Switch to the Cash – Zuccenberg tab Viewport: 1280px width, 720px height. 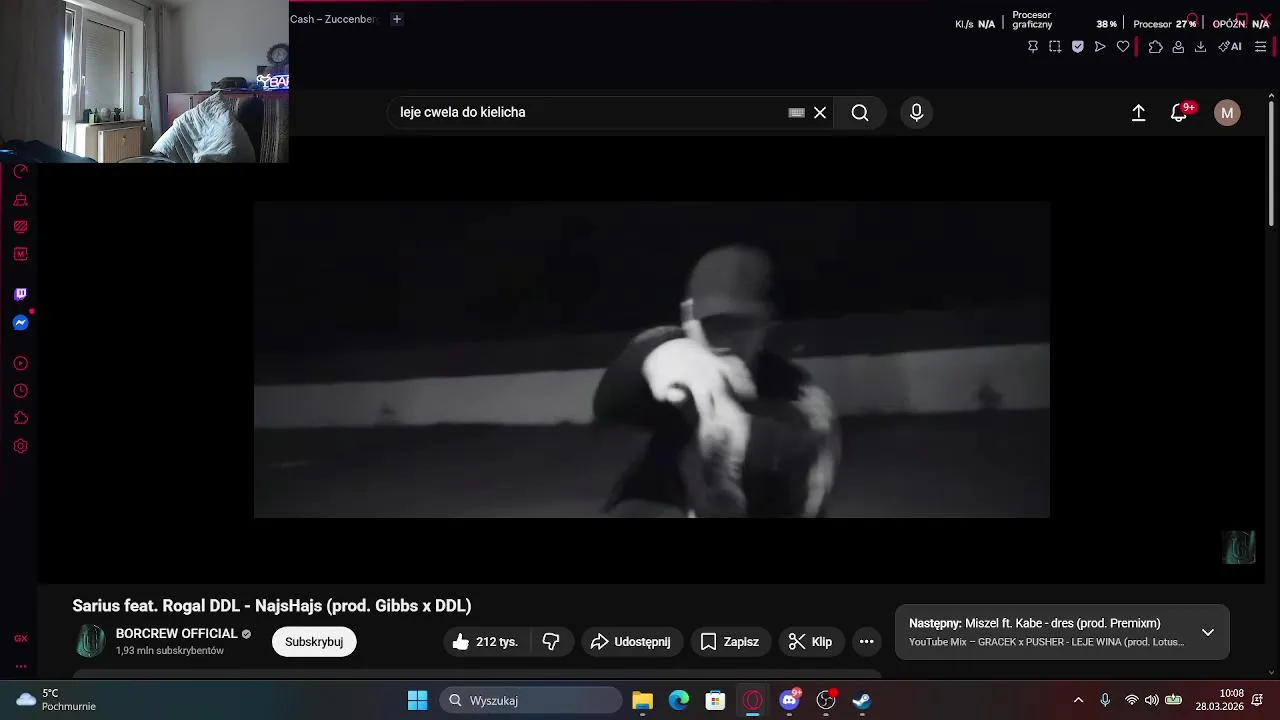click(x=334, y=19)
